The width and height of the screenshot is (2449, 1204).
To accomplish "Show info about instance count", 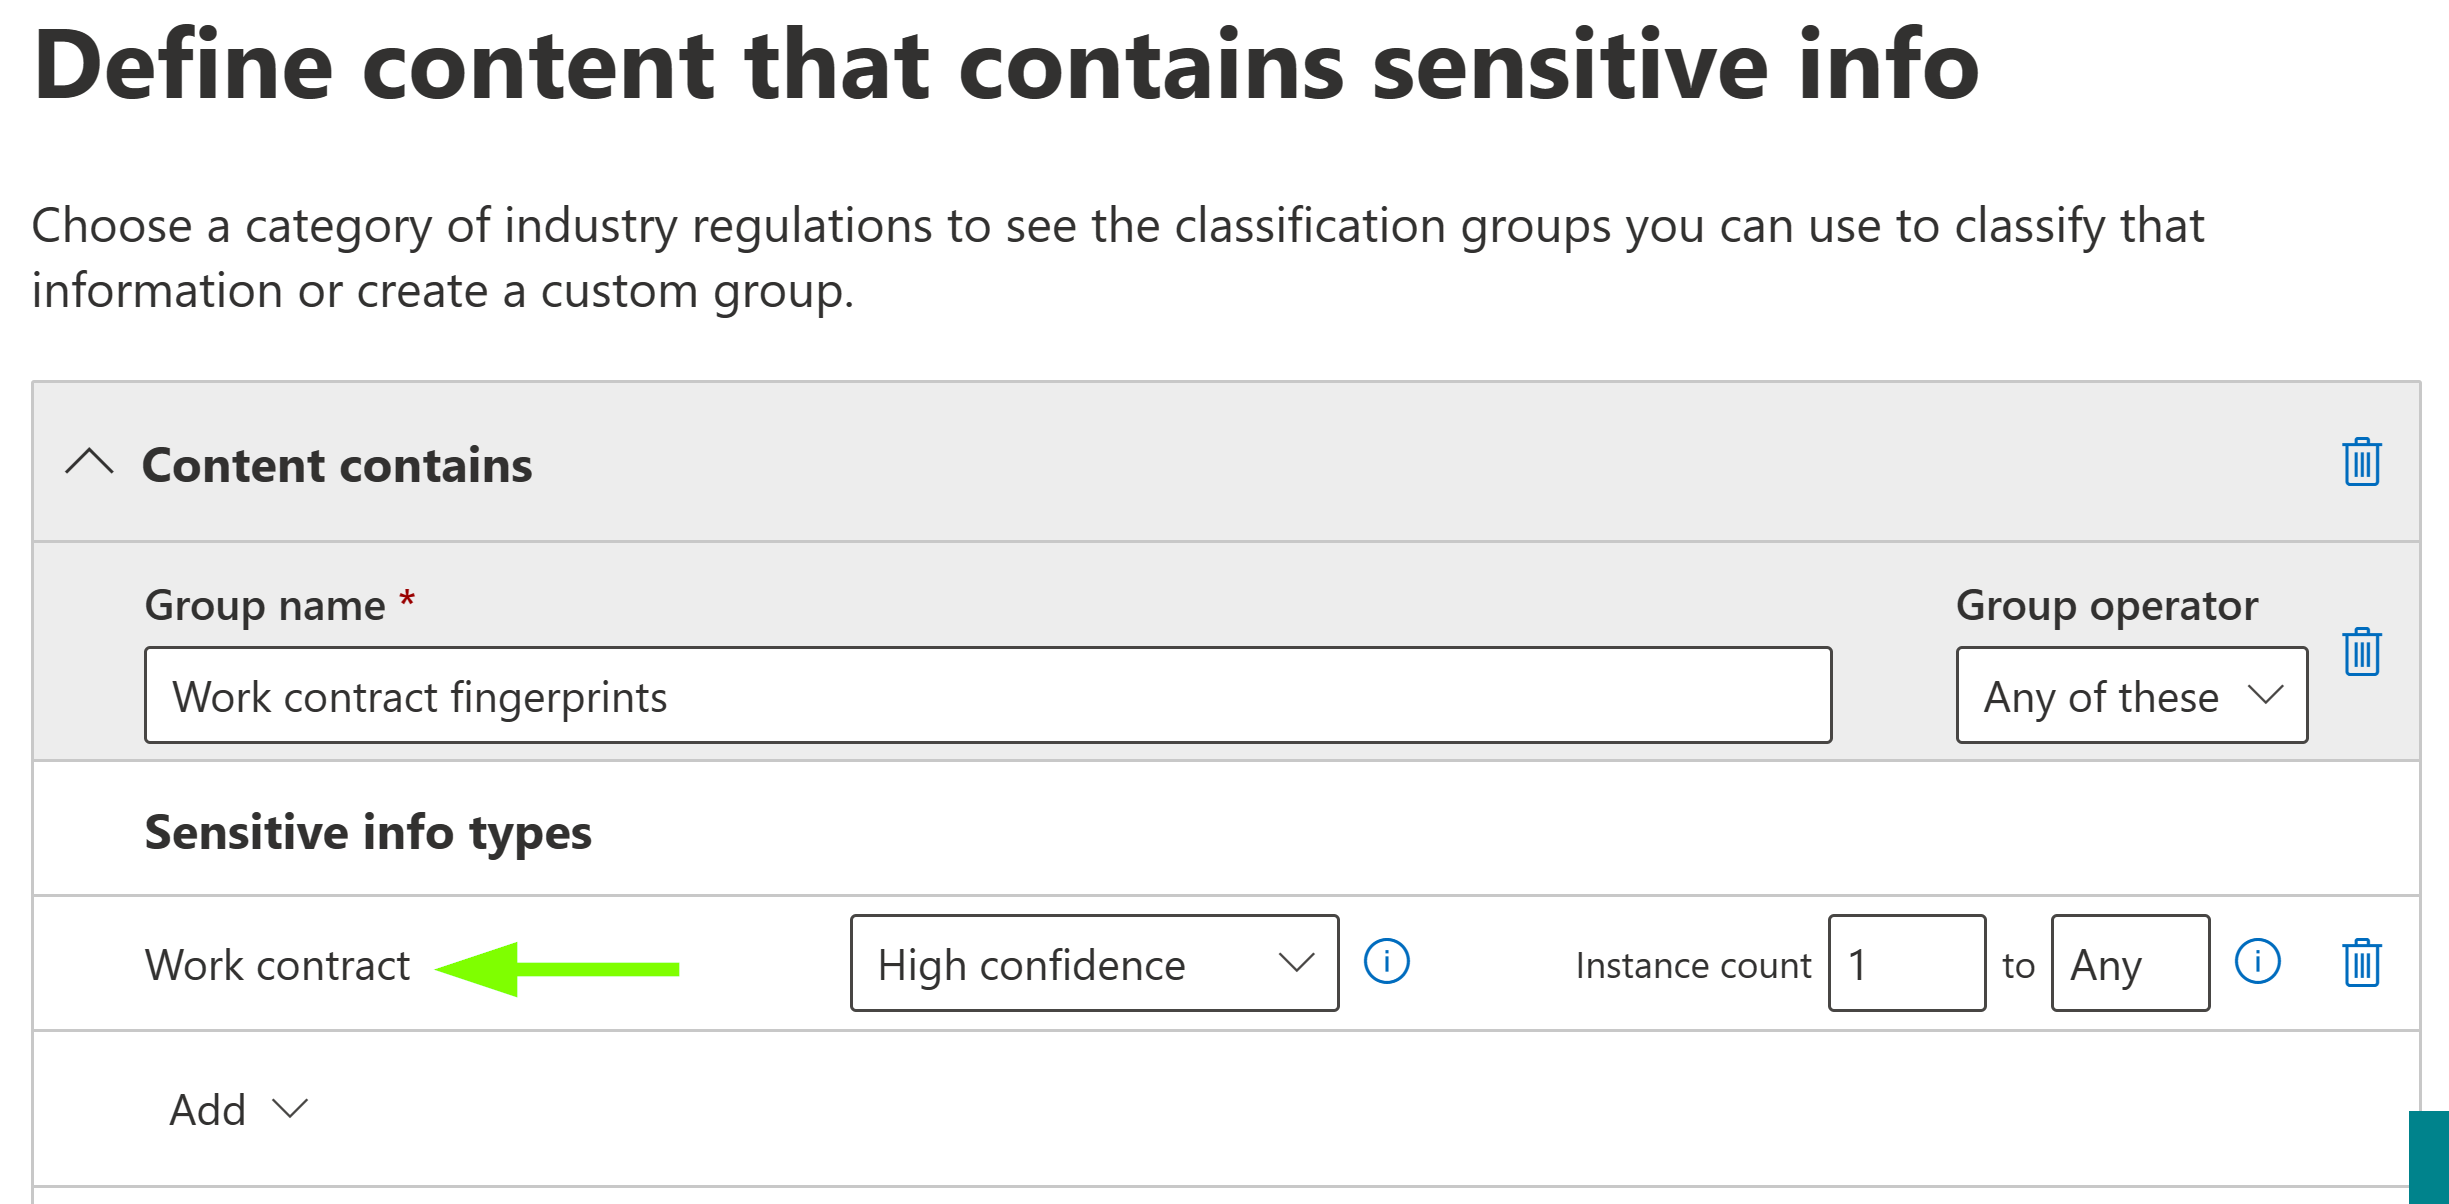I will 2257,962.
